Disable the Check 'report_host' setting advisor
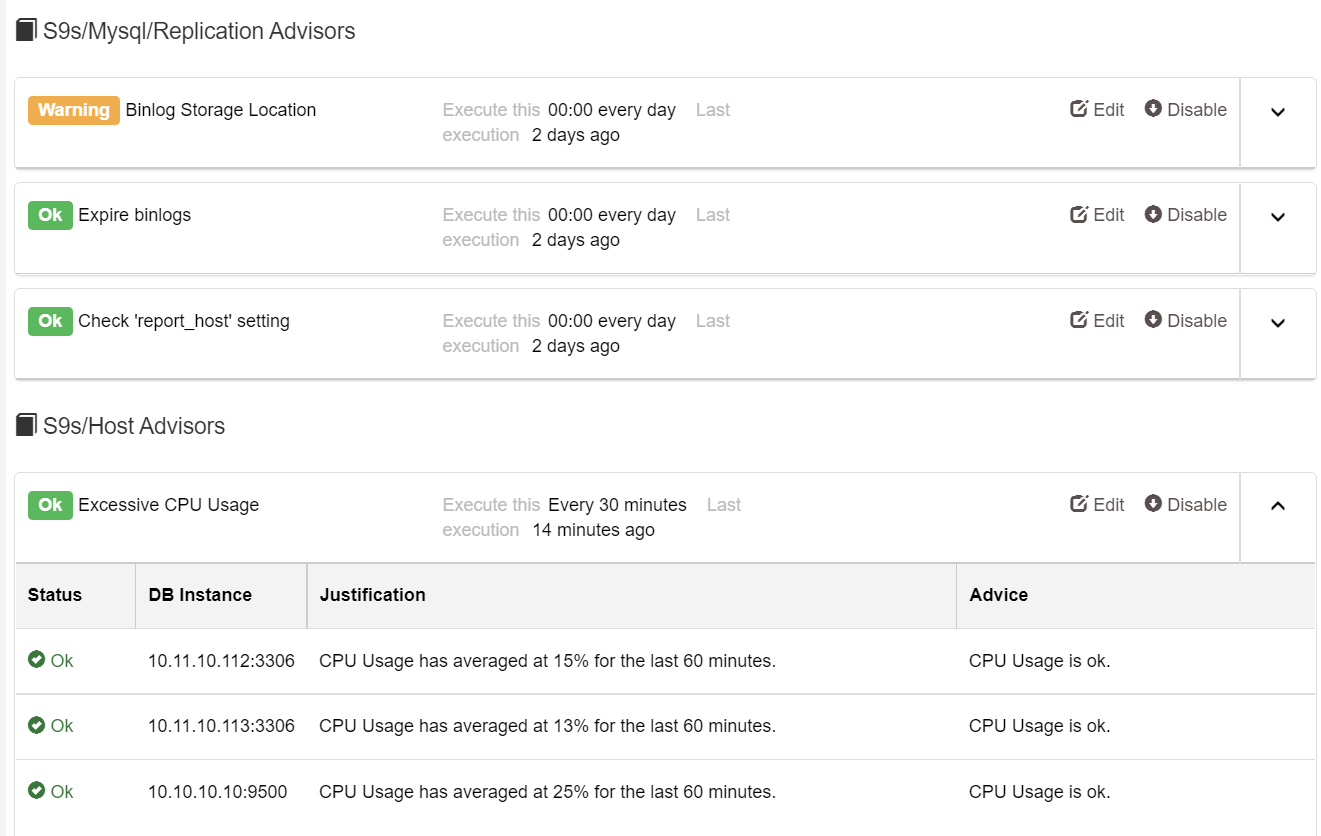Viewport: 1321px width, 836px height. (x=1186, y=321)
